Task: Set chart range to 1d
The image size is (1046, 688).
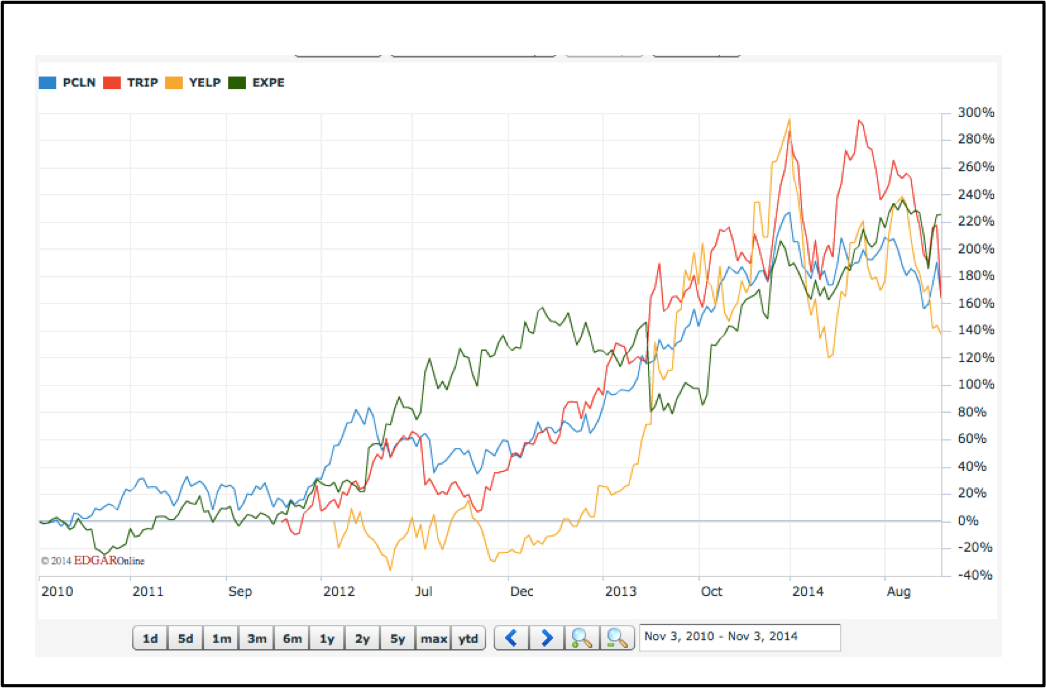Action: (x=151, y=639)
